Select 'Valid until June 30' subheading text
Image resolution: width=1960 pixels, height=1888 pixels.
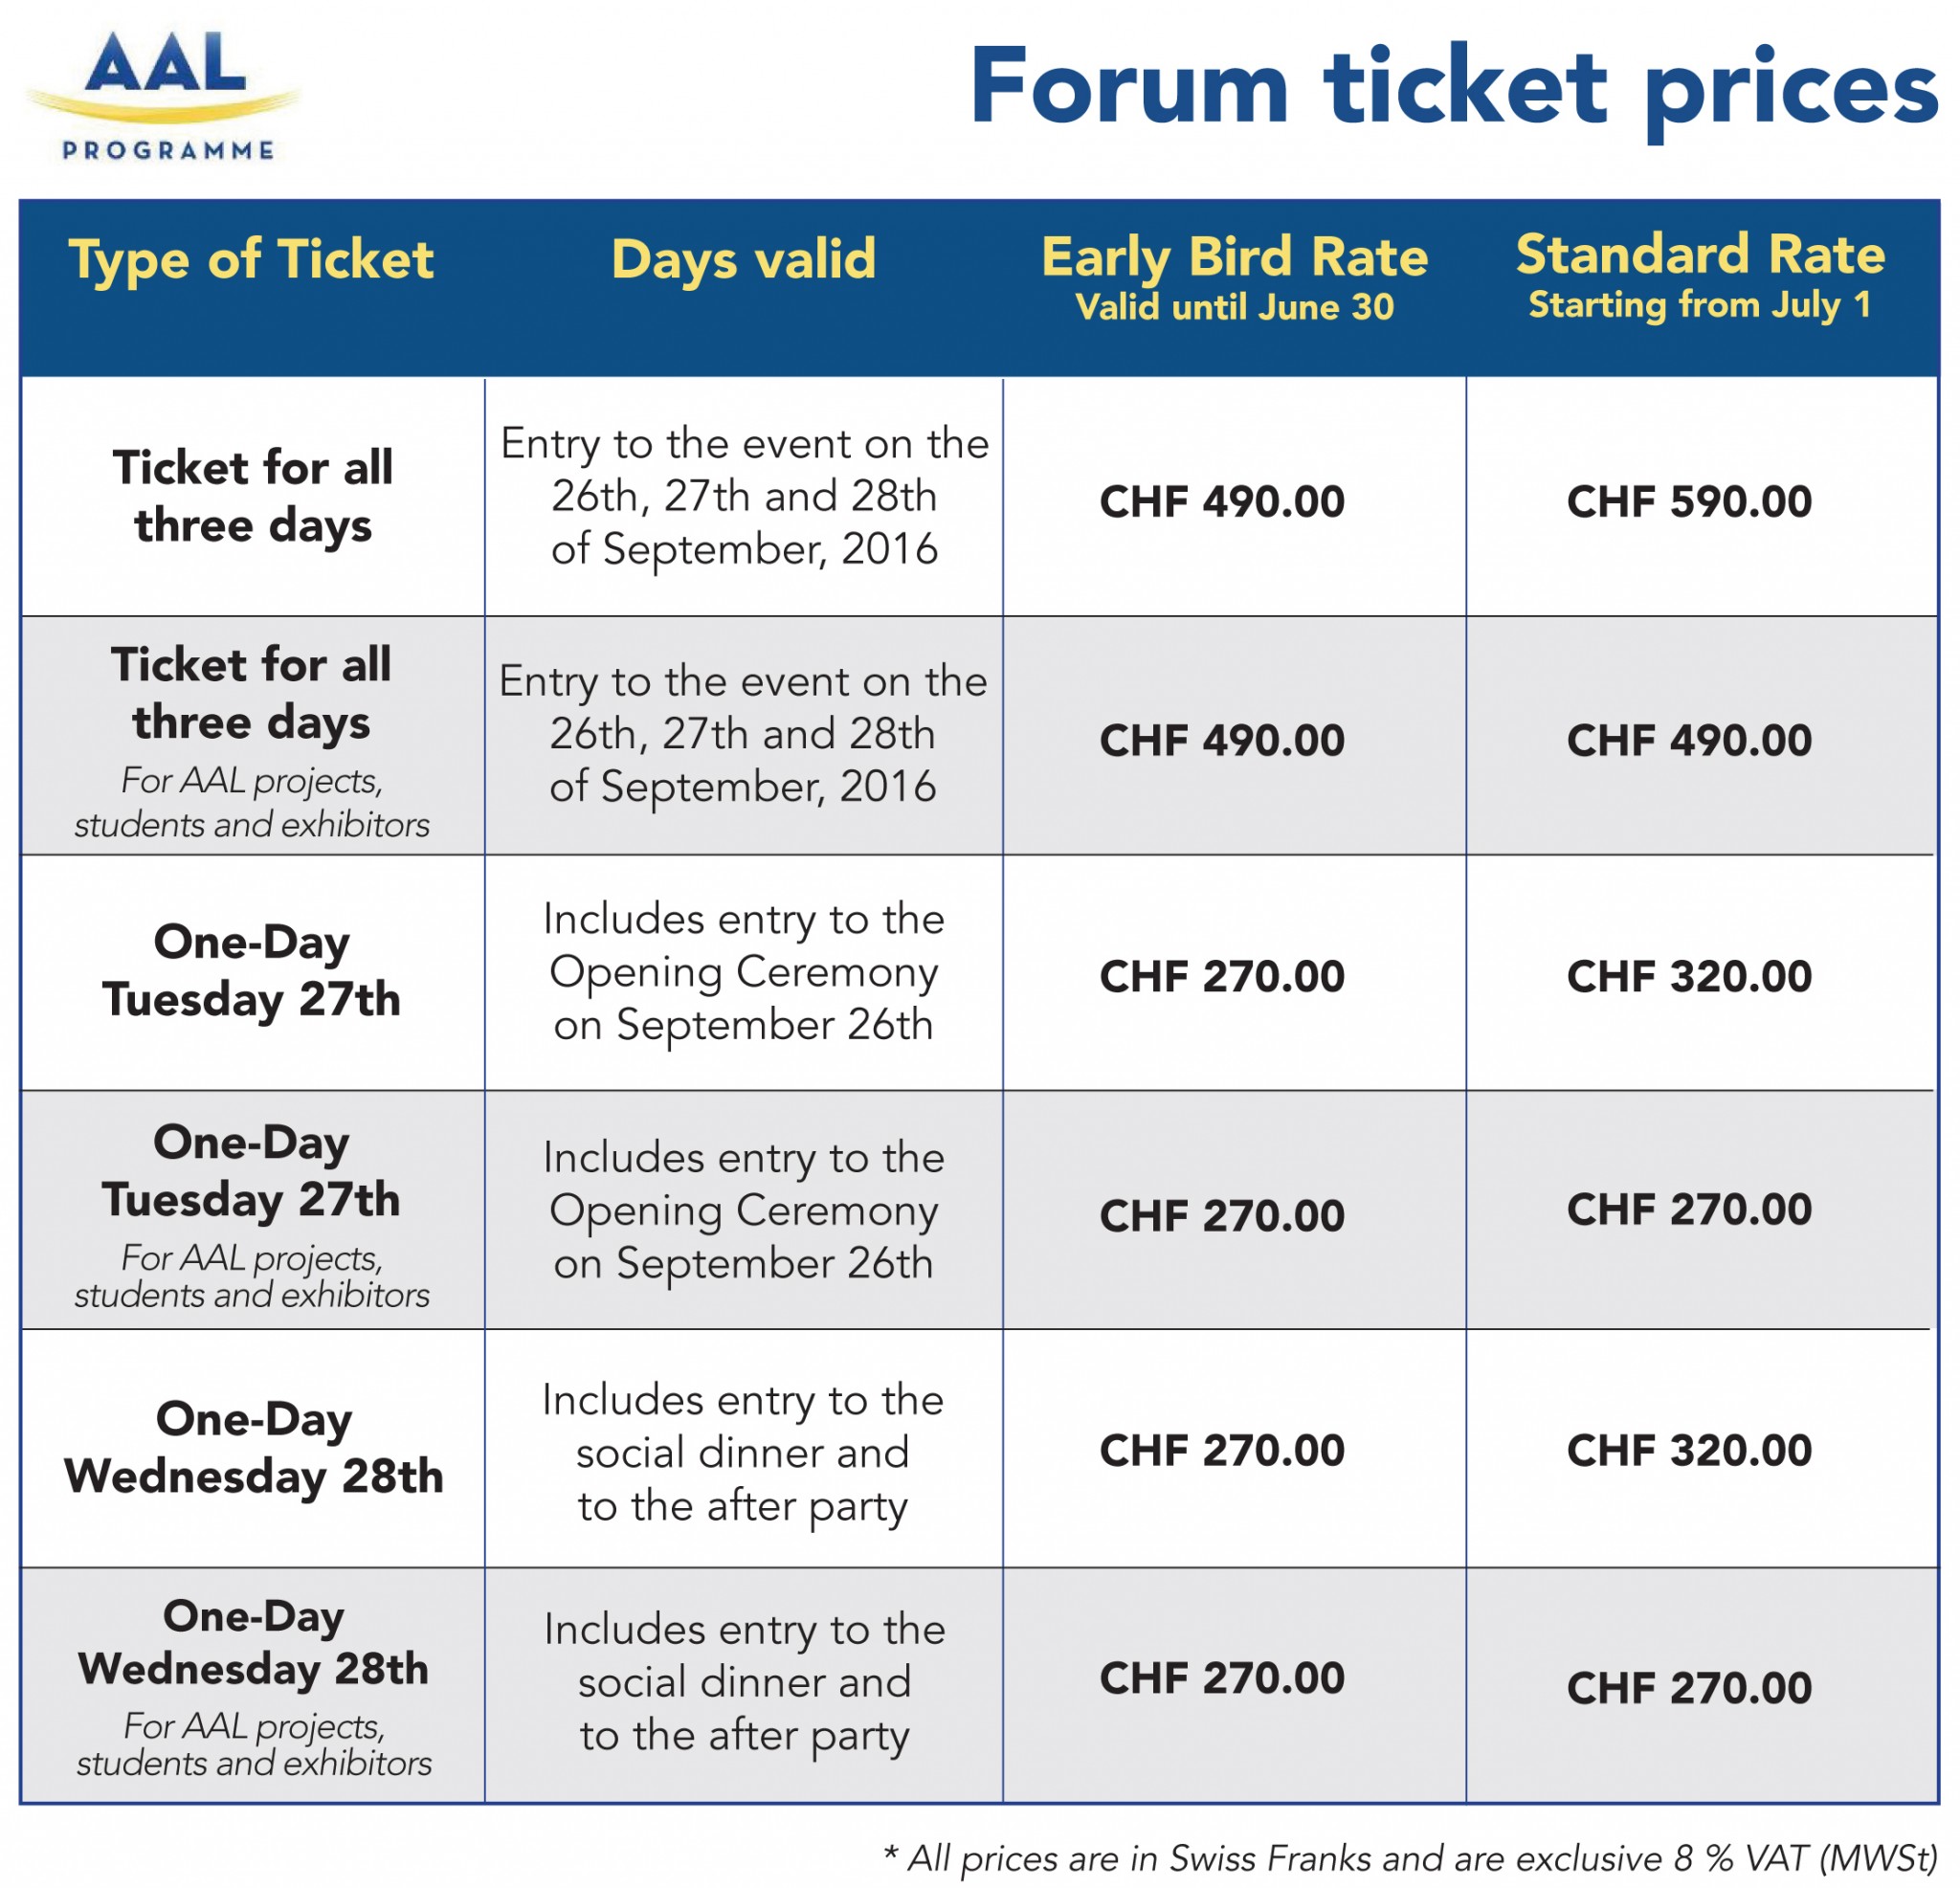pos(1235,307)
